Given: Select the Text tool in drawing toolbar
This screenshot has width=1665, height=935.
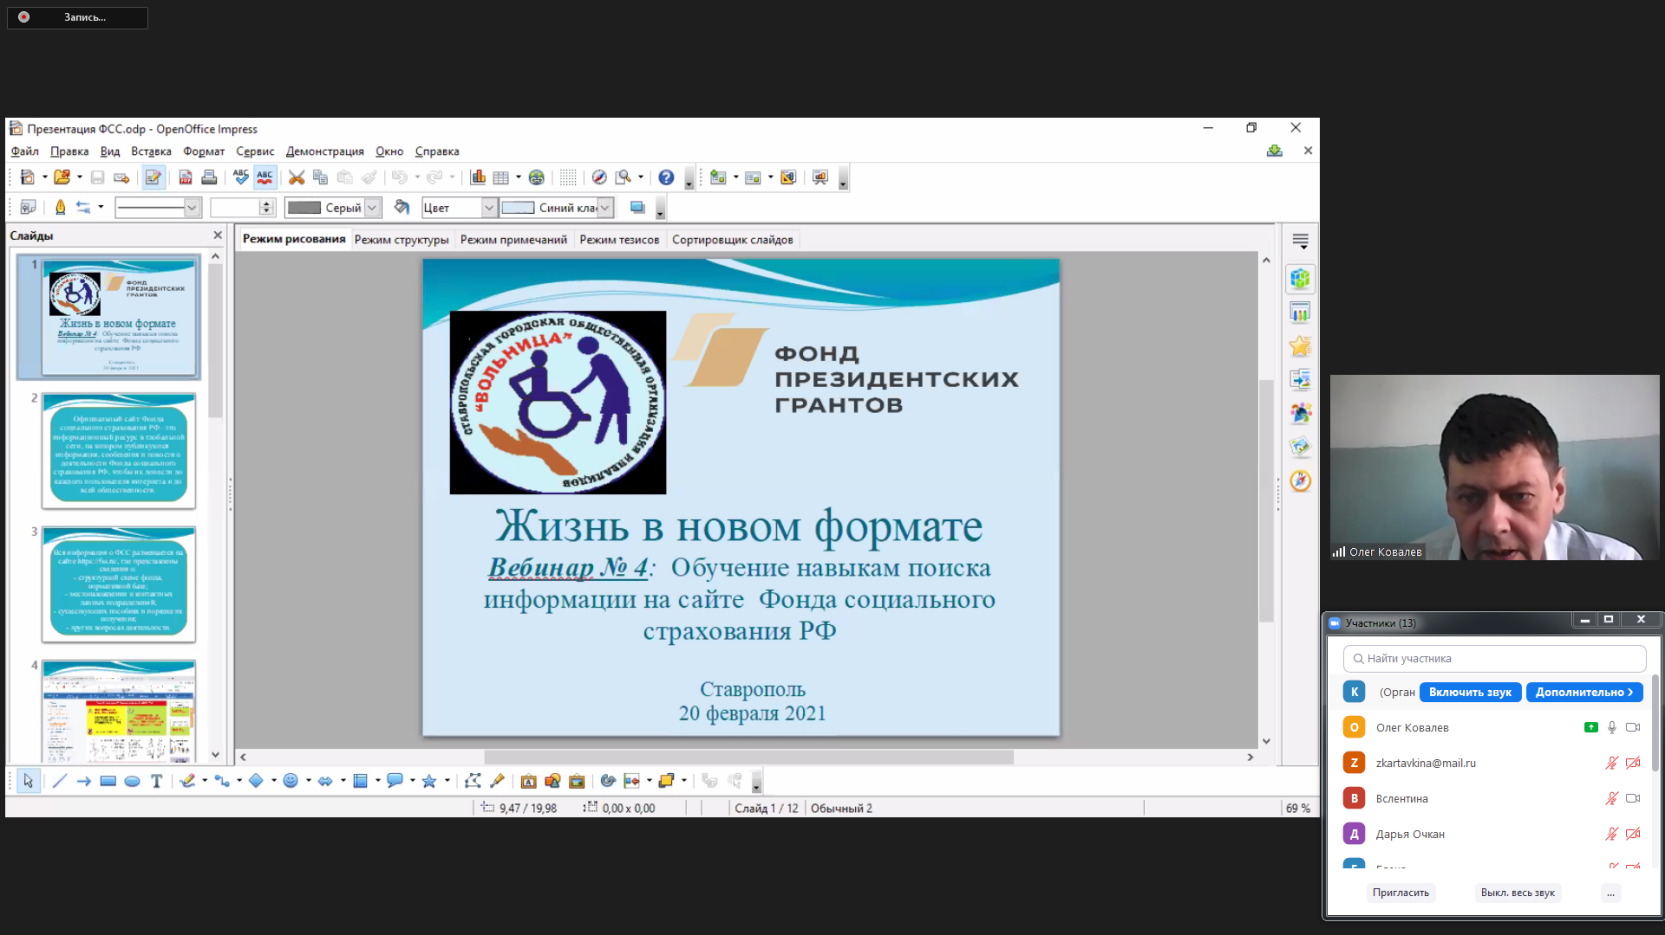Looking at the screenshot, I should 156,781.
